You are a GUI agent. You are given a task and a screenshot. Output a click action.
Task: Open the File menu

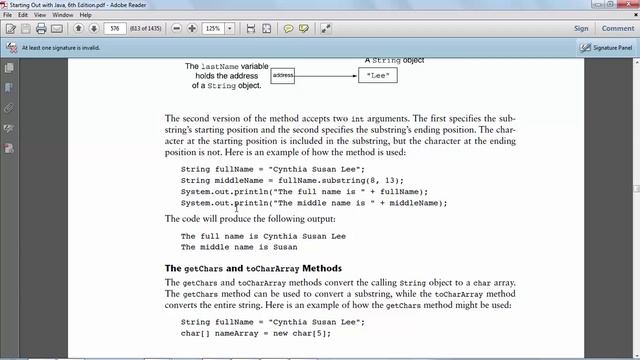point(7,15)
